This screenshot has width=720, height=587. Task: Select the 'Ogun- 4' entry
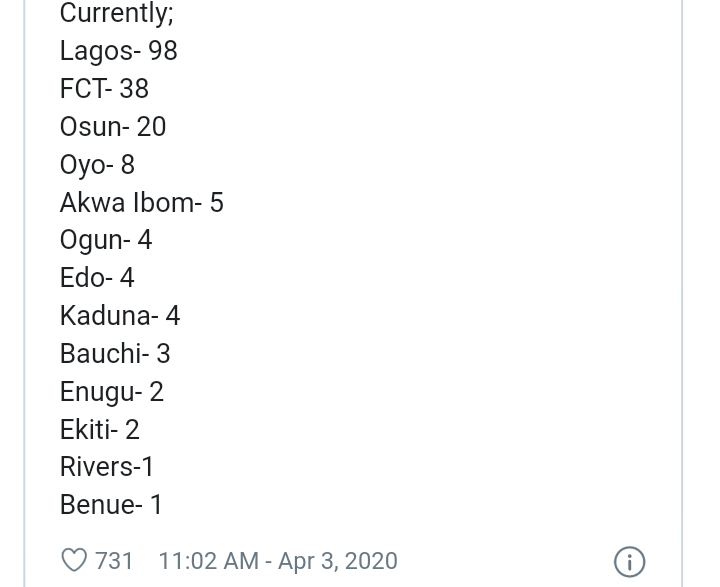(x=106, y=240)
